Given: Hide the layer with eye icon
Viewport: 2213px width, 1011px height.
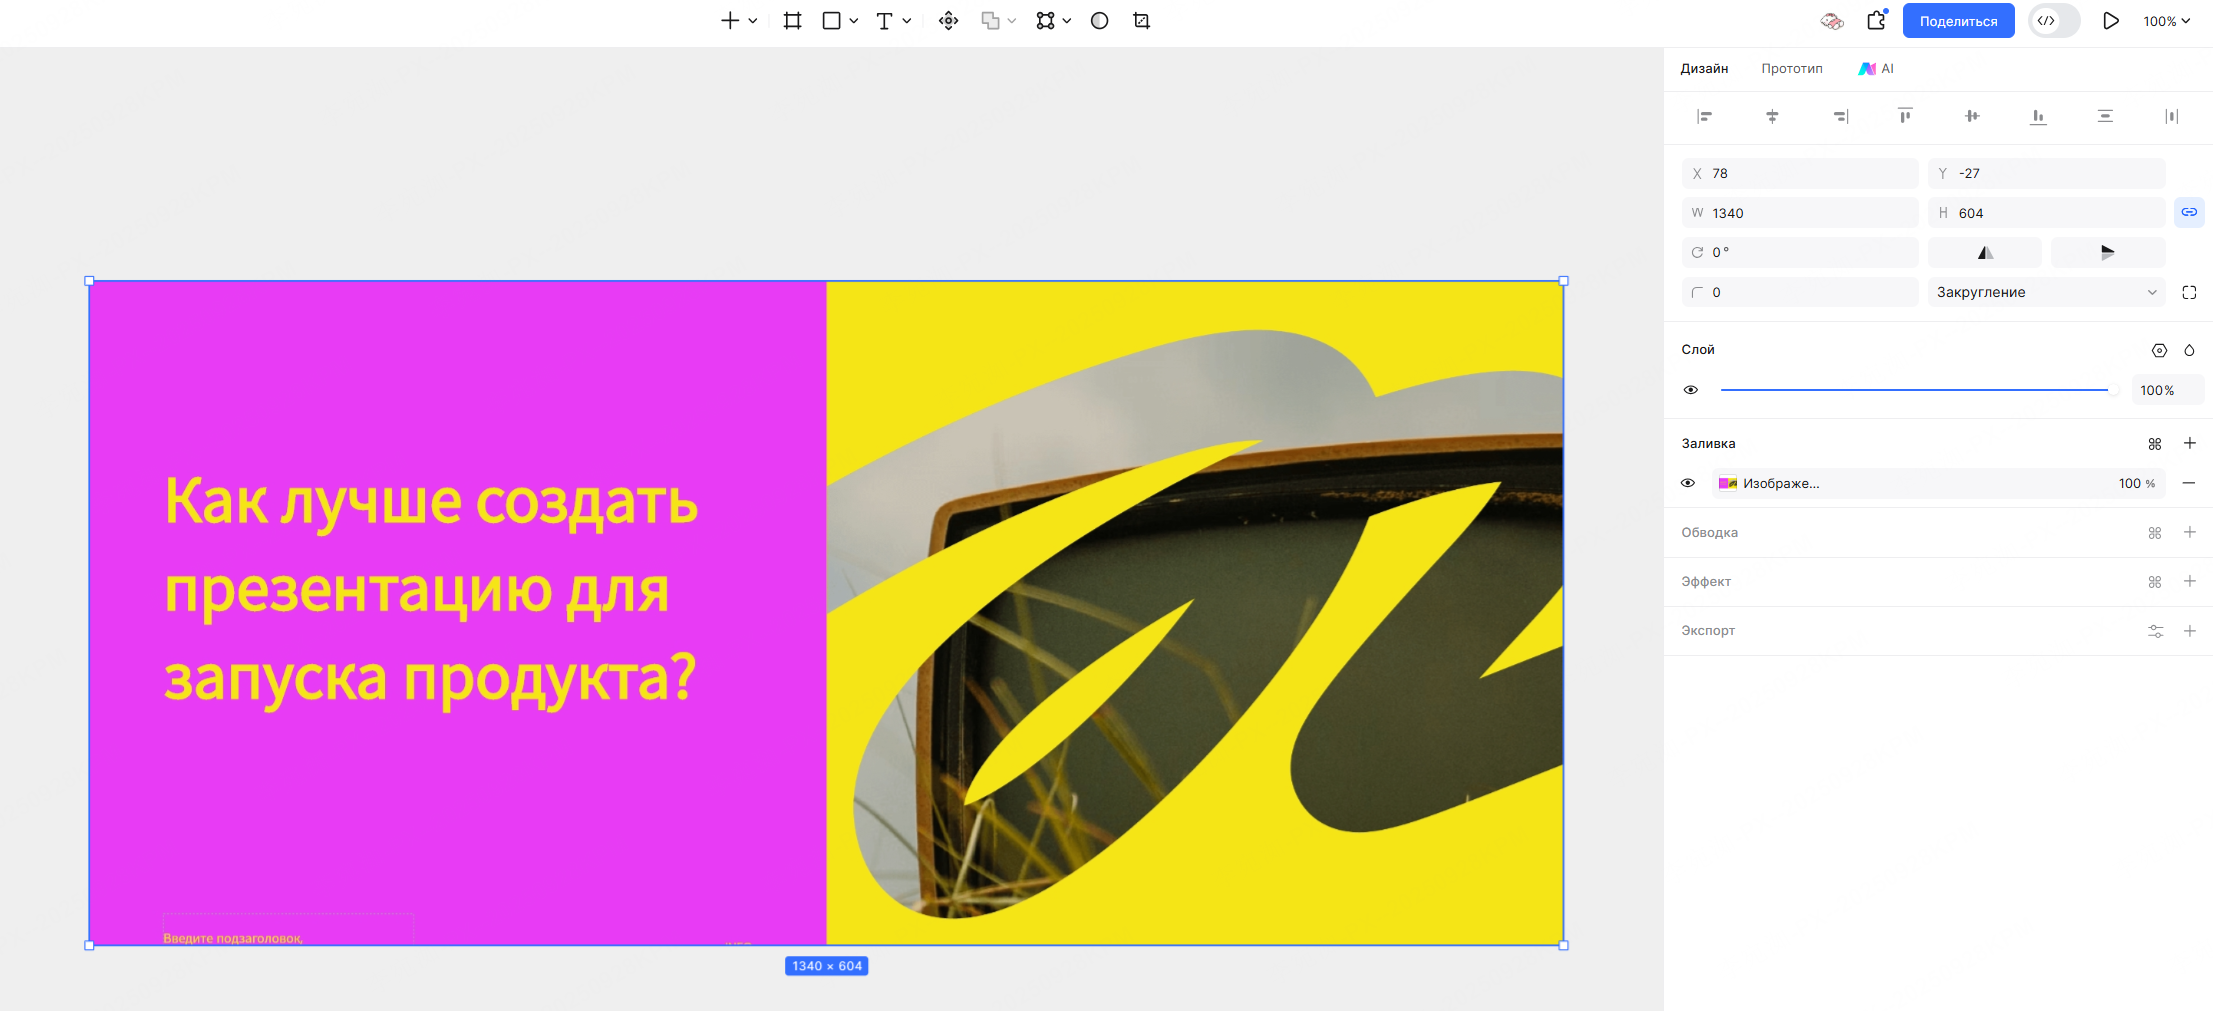Looking at the screenshot, I should (1691, 390).
